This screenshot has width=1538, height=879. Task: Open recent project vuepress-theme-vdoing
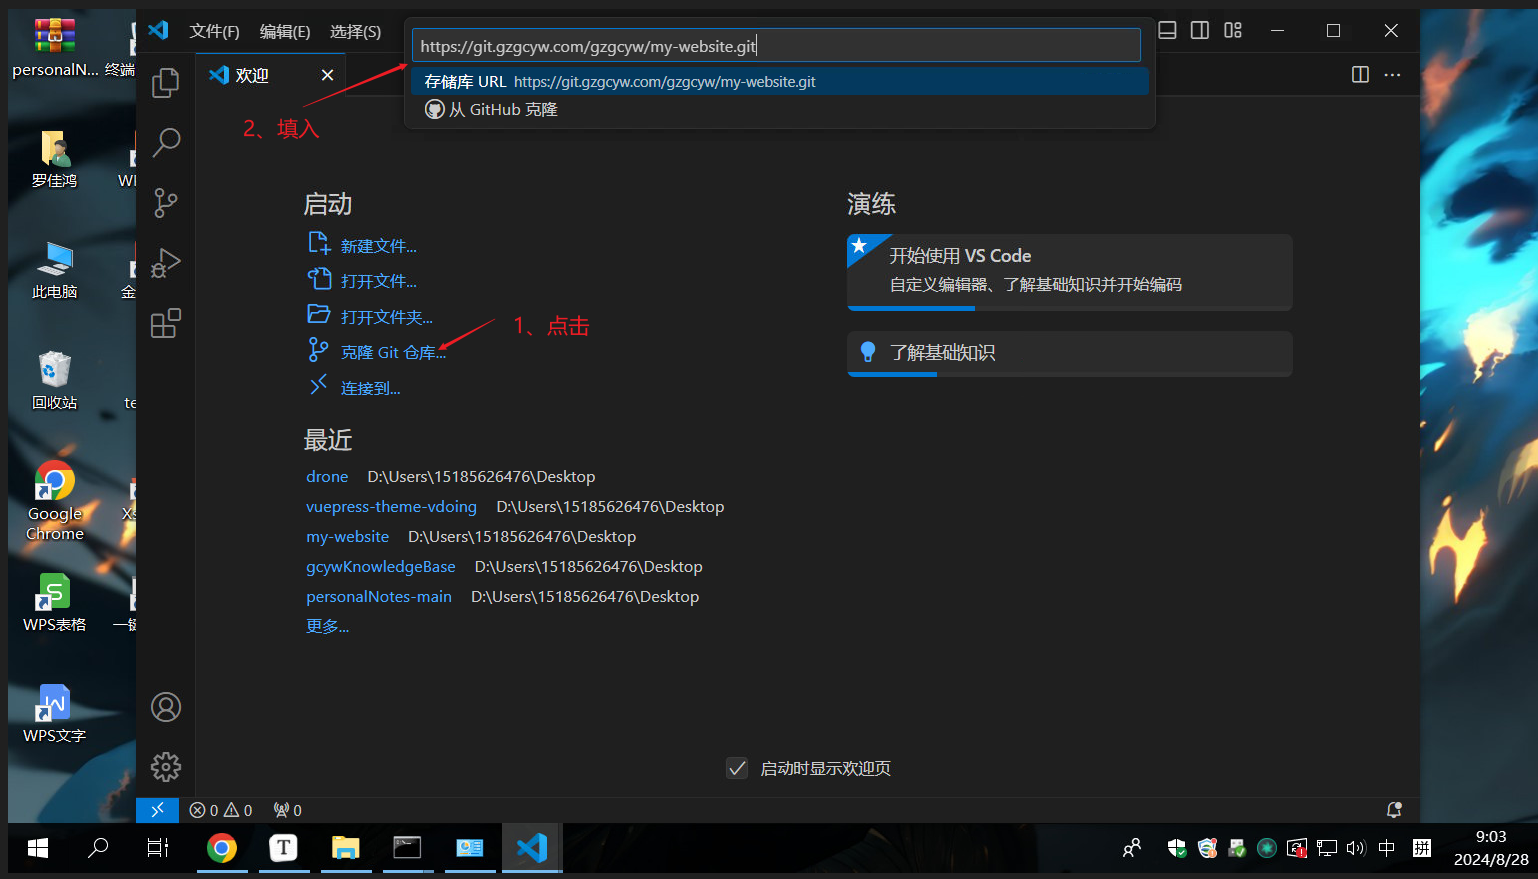point(391,507)
